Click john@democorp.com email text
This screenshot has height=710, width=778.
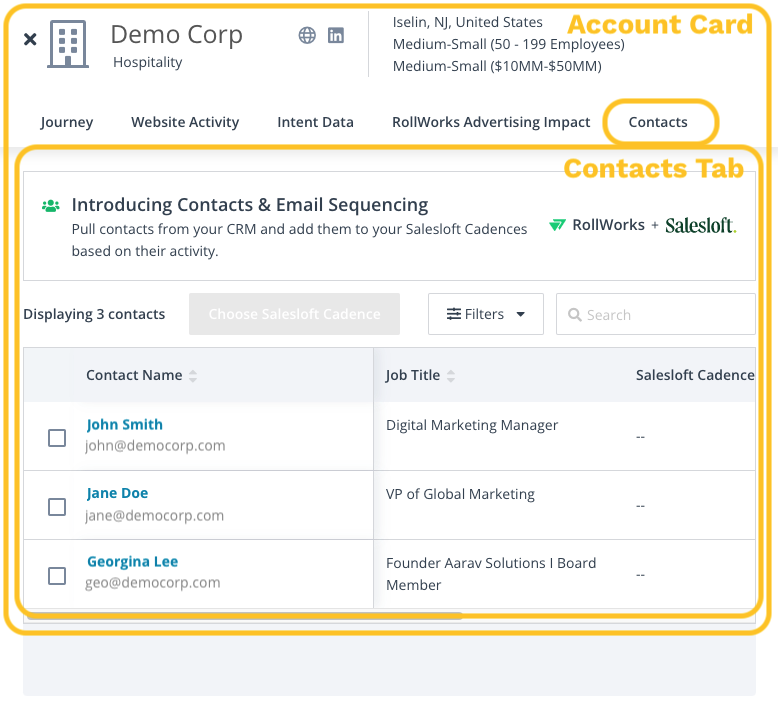pos(155,446)
